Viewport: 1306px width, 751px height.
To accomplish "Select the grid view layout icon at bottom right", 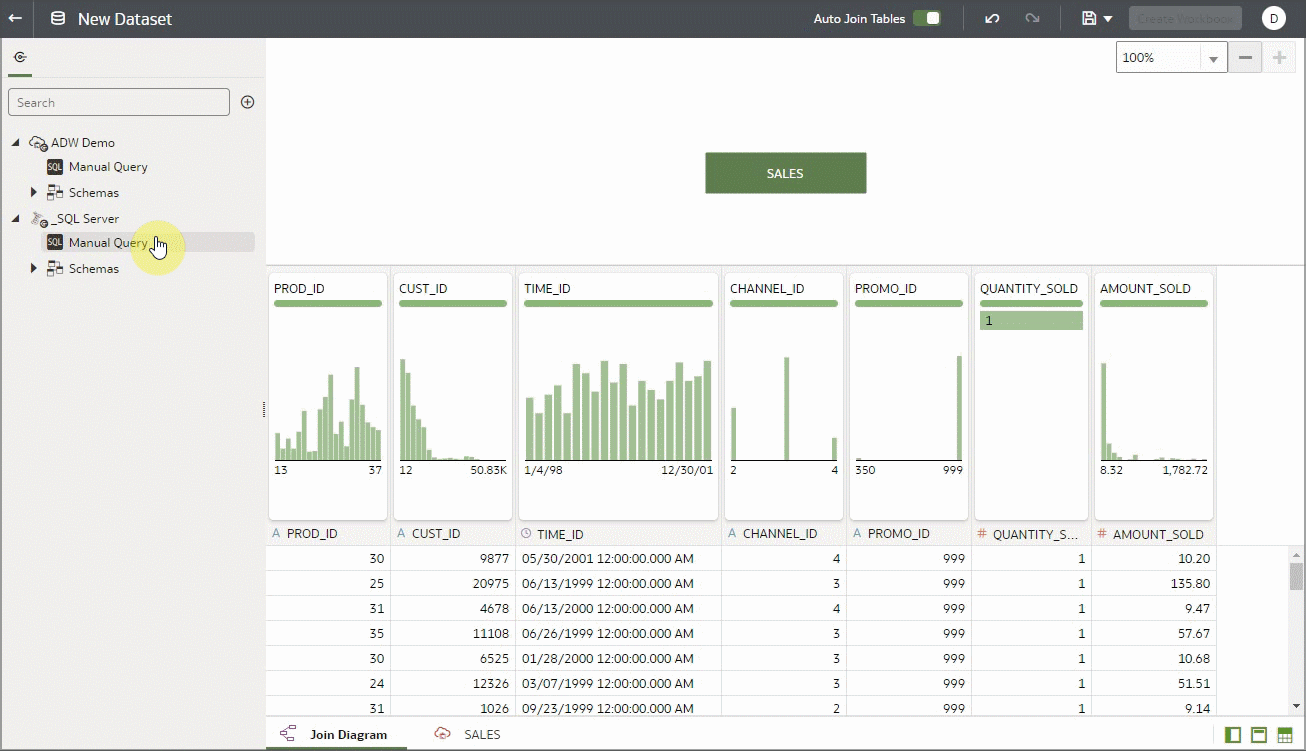I will pyautogui.click(x=1286, y=733).
